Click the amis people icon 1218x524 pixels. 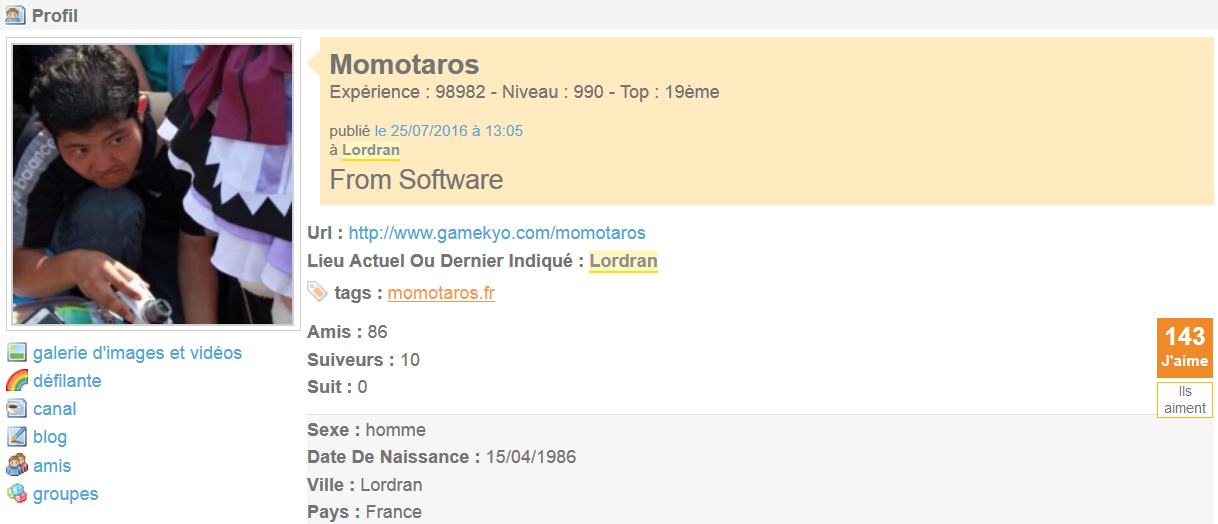pos(17,466)
